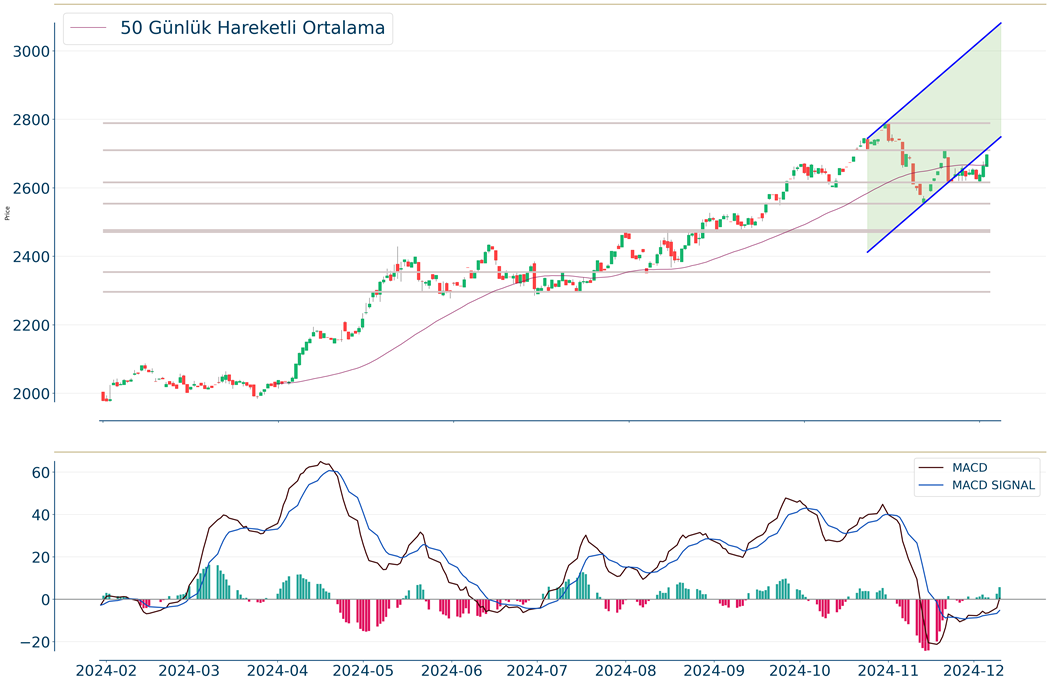The height and width of the screenshot is (683, 1050).
Task: Select the "MACD" legend label
Action: tap(970, 467)
